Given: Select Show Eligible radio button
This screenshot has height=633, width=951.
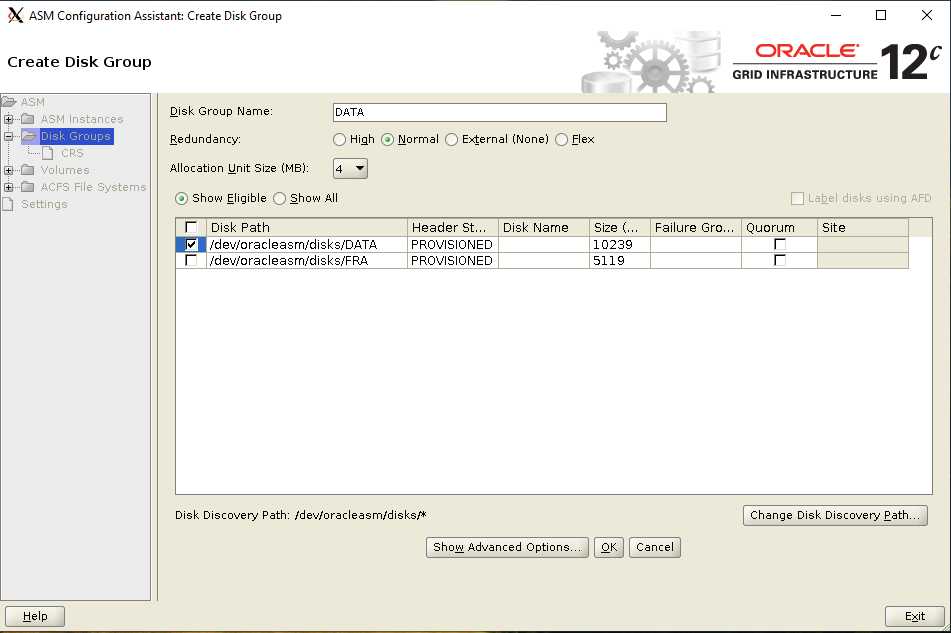Looking at the screenshot, I should pos(181,198).
